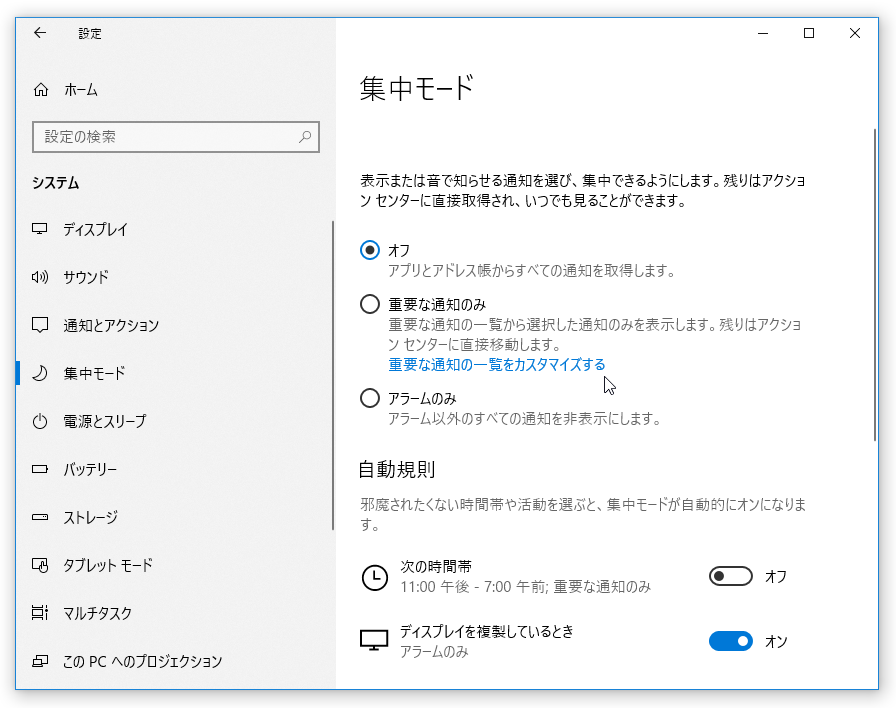
Task: Click the ストレージ drive icon
Action: 39,517
